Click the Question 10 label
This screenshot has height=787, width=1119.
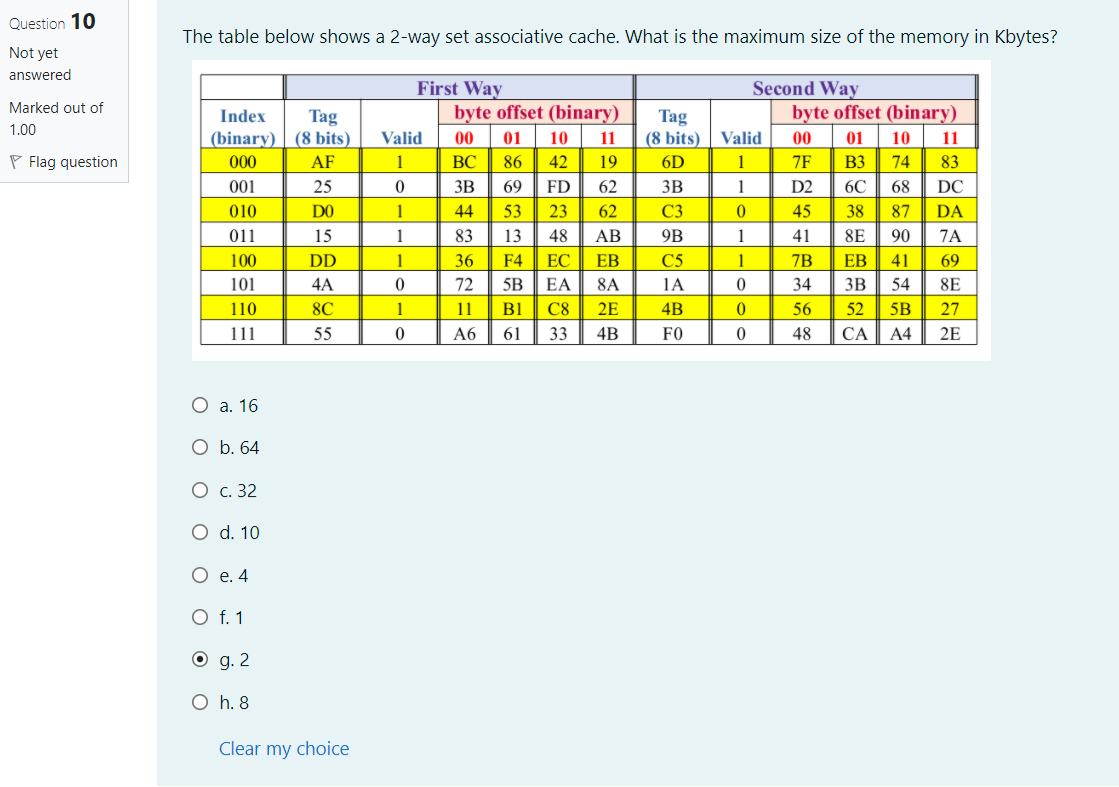click(x=52, y=21)
